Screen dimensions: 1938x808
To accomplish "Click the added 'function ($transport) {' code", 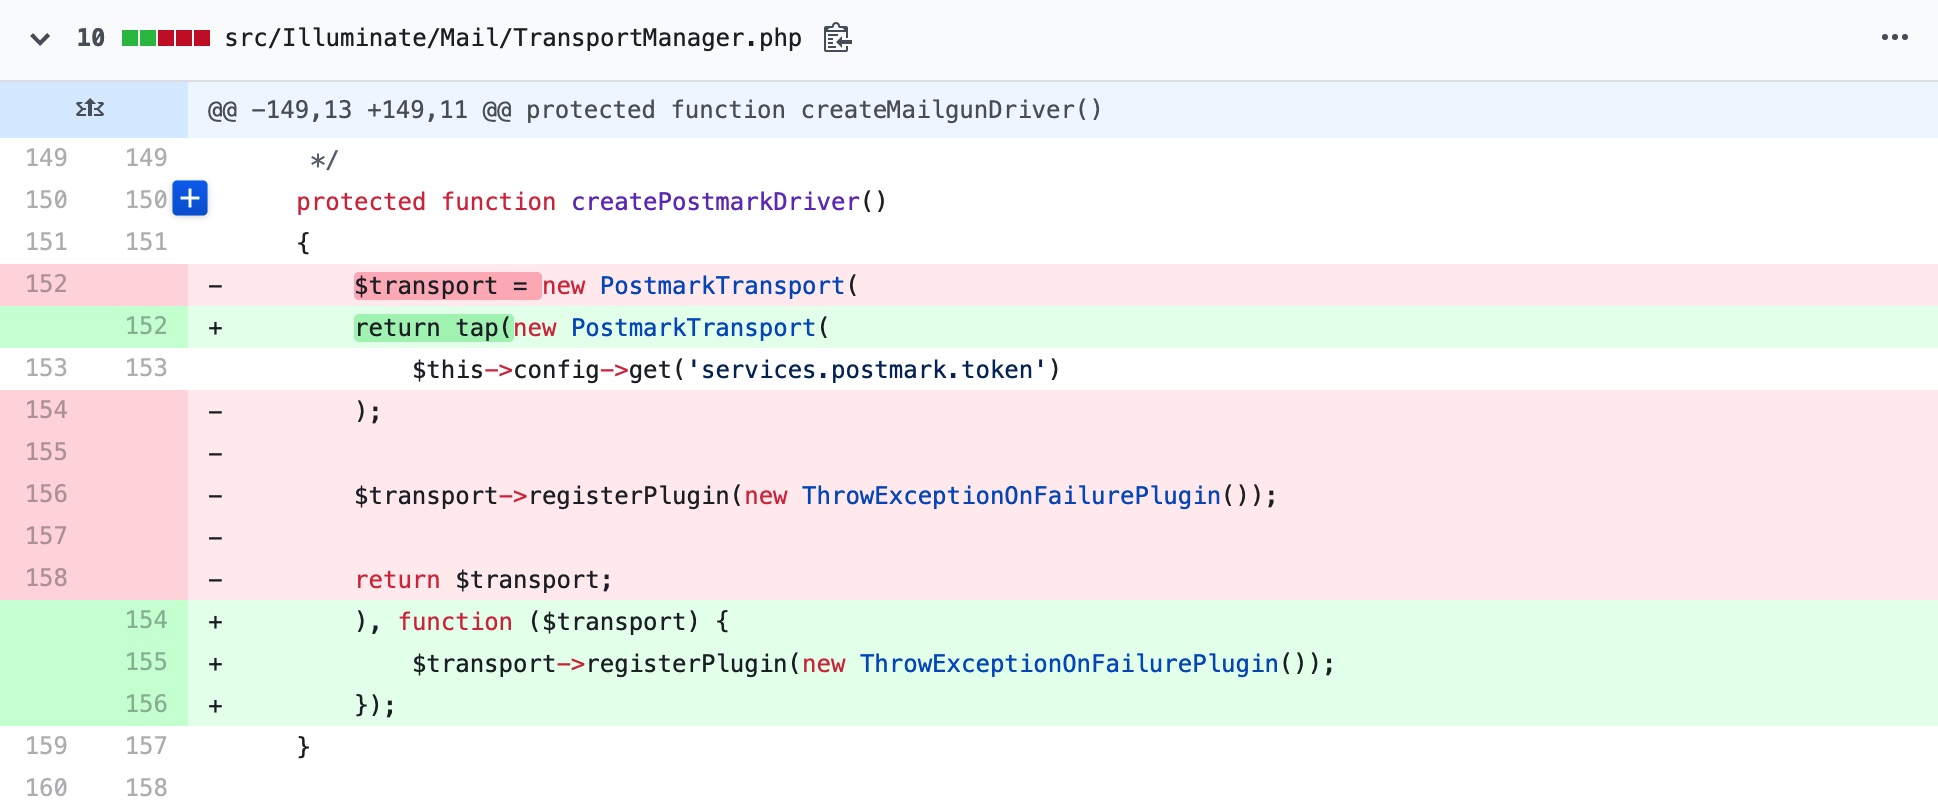I will tap(564, 622).
